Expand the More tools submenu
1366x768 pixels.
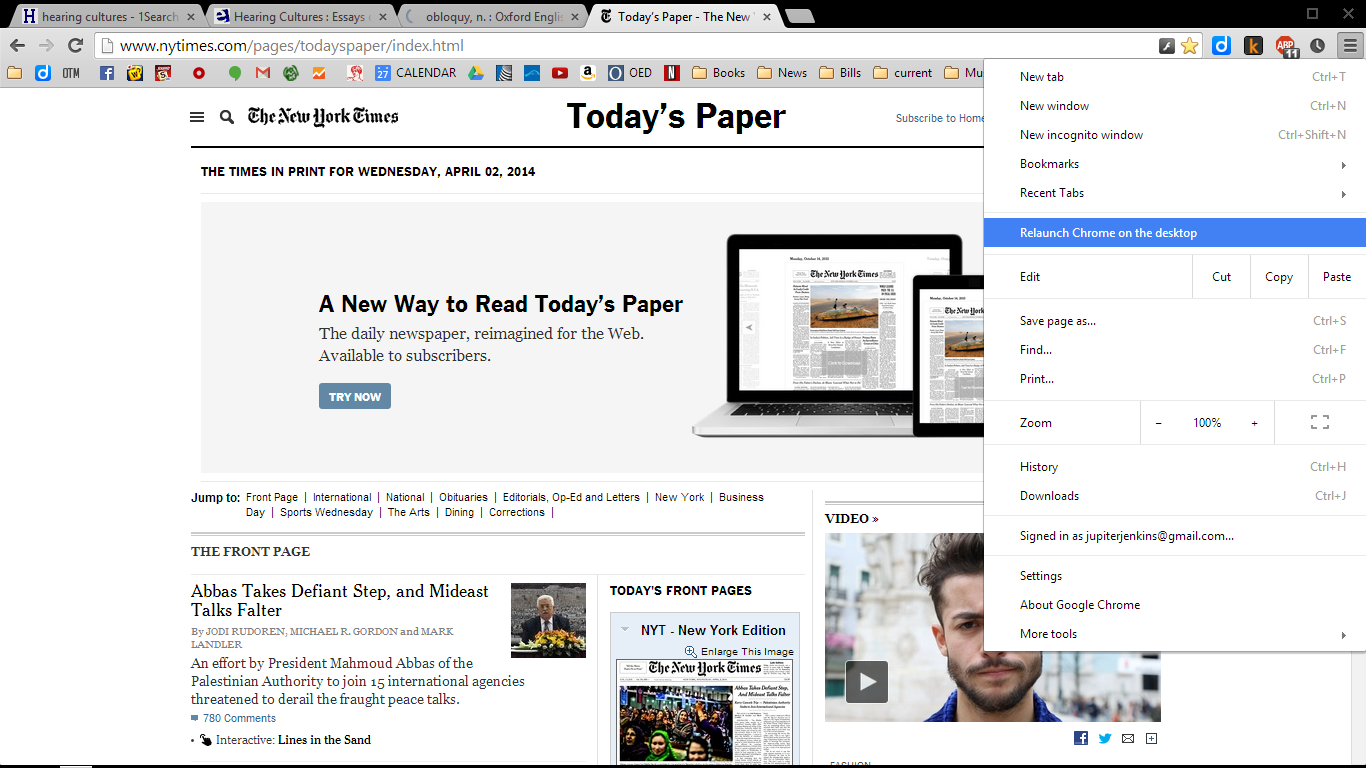[x=1175, y=634]
